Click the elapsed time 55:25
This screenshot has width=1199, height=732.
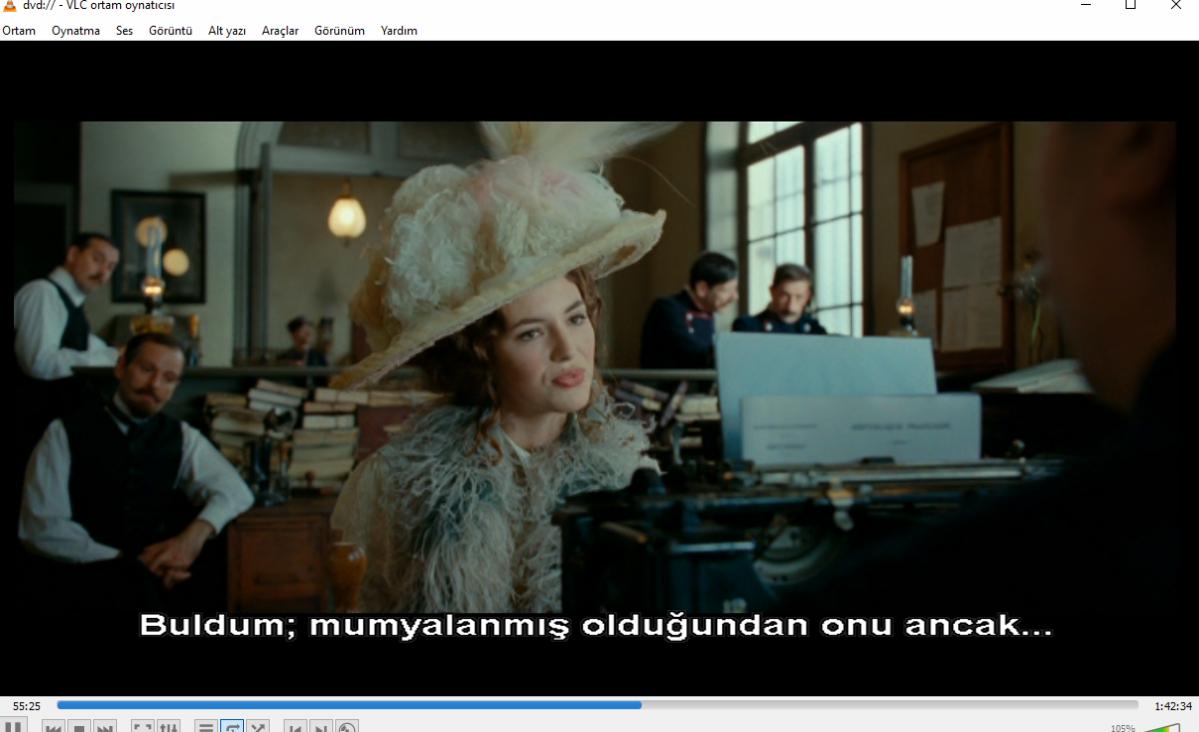[27, 706]
